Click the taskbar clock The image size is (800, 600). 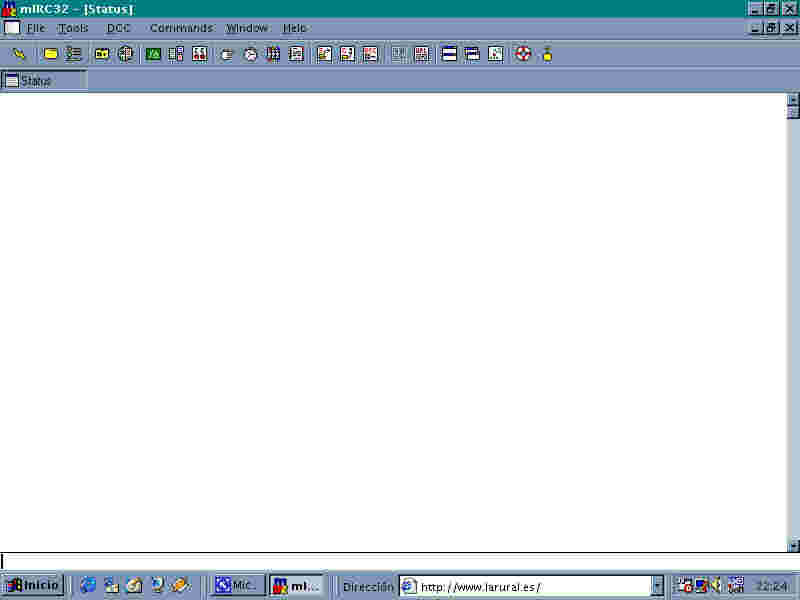click(773, 586)
